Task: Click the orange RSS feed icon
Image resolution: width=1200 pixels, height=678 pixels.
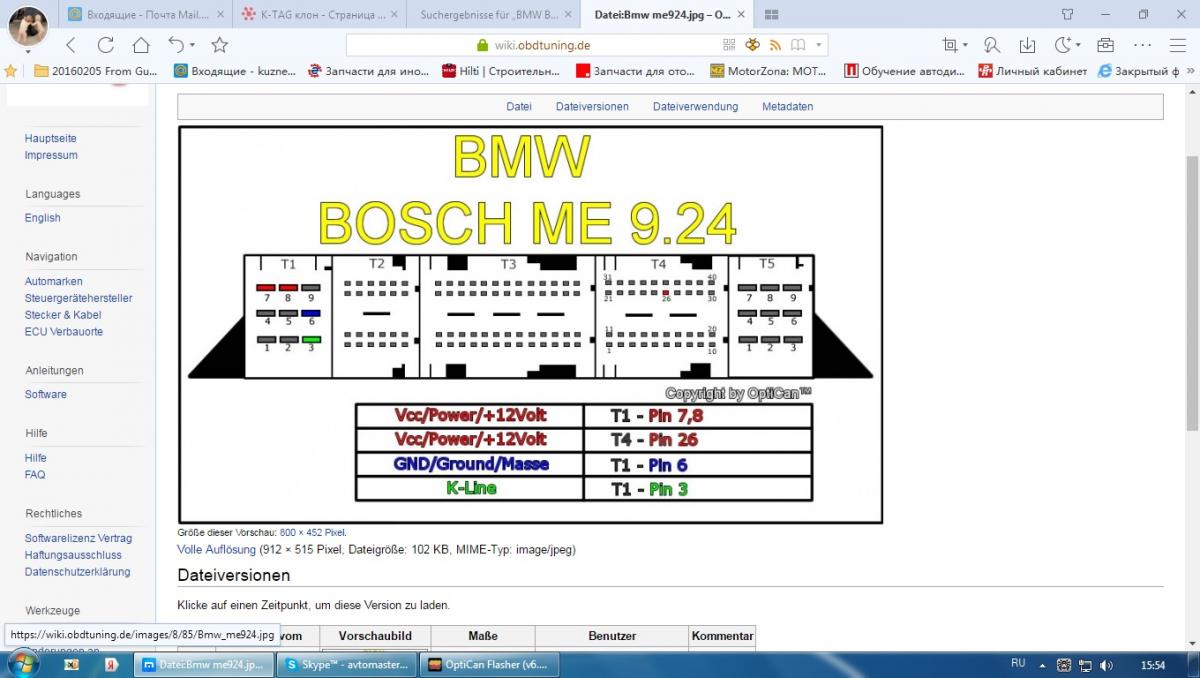Action: tap(775, 45)
